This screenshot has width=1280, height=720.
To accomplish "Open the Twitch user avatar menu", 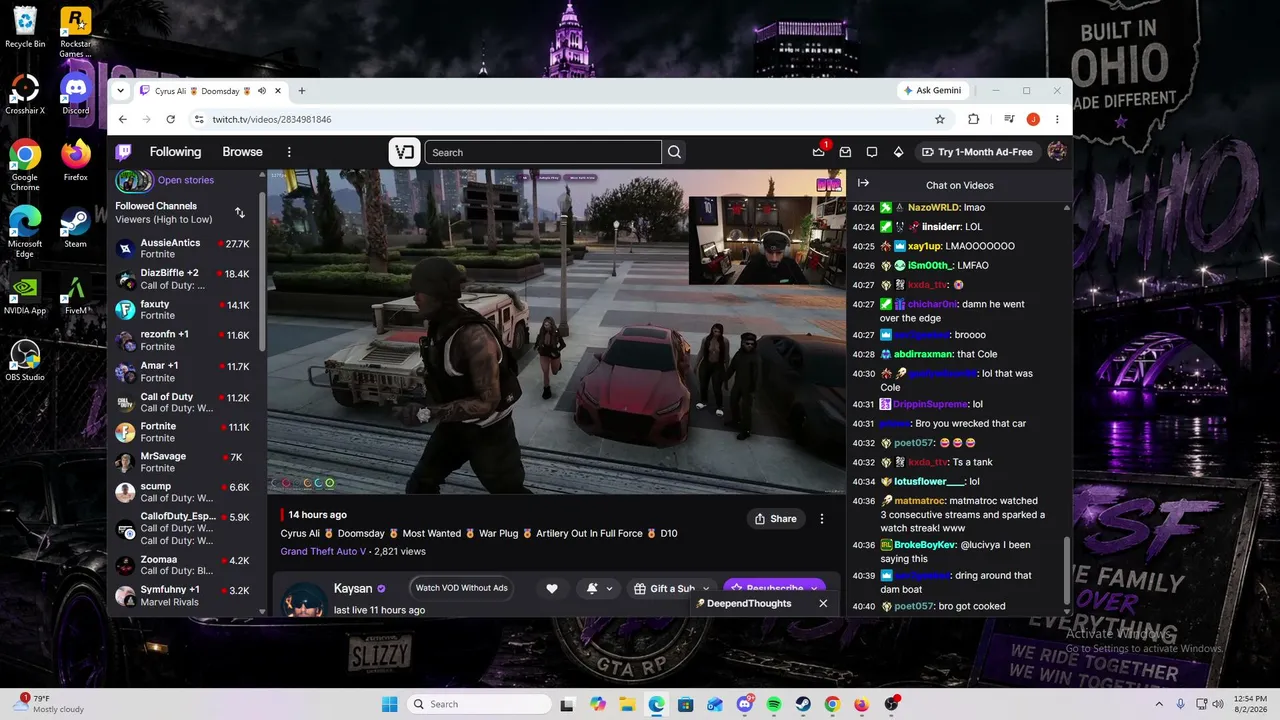I will pos(1057,152).
